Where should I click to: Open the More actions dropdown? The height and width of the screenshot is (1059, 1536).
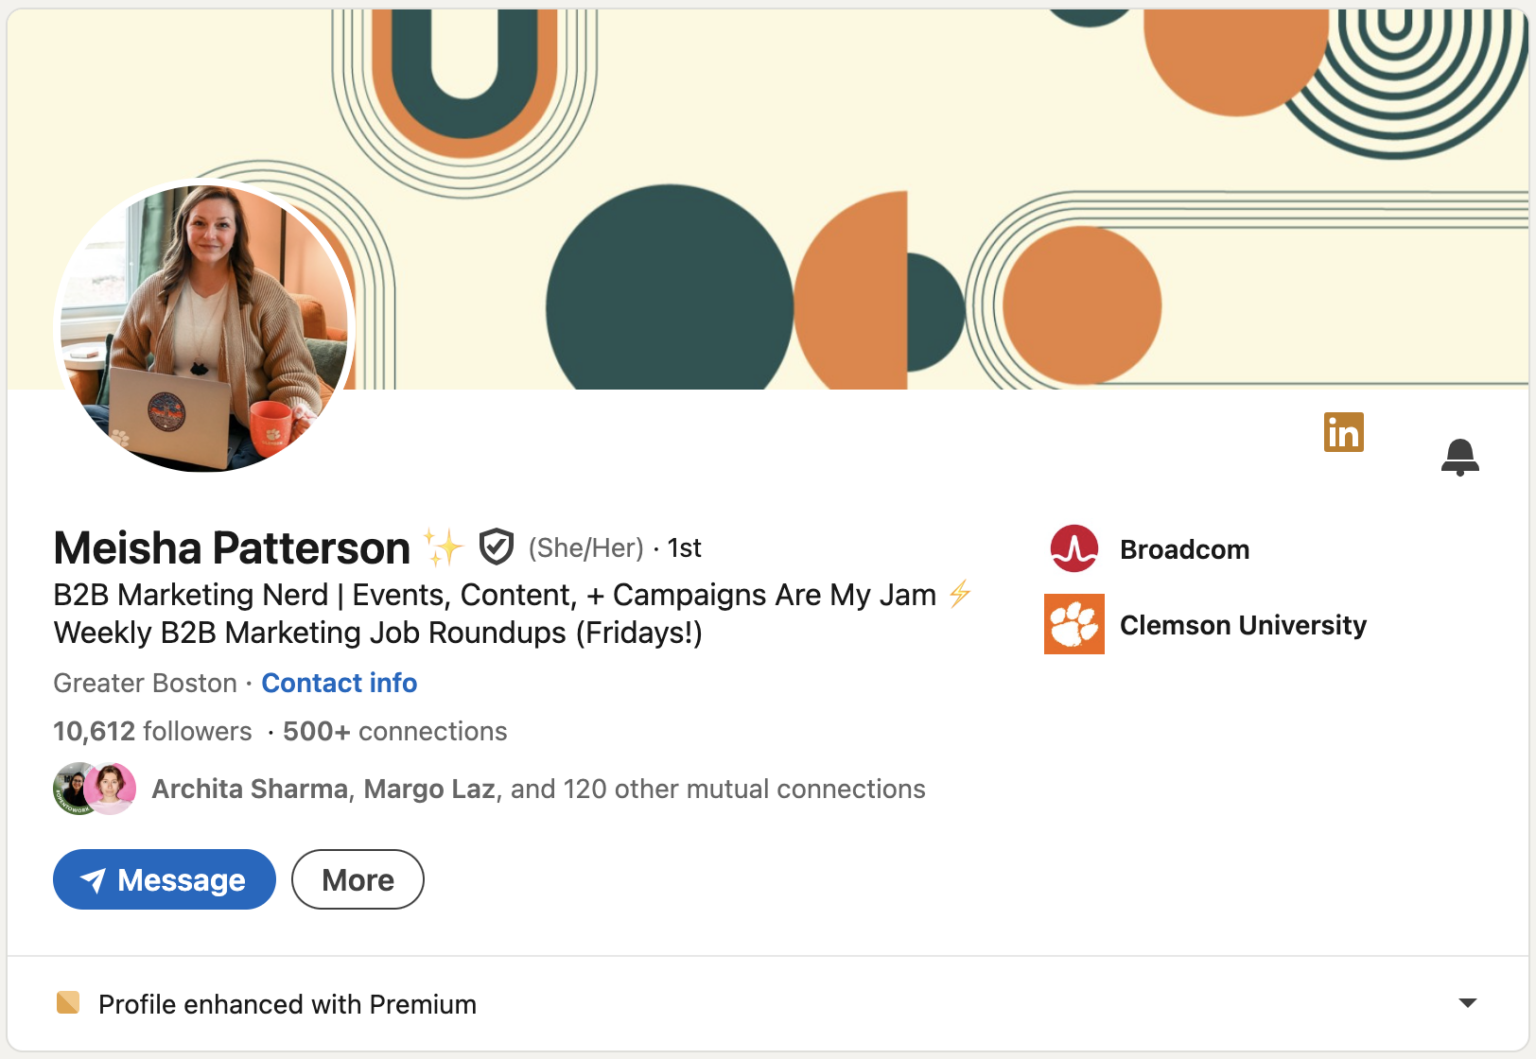point(357,880)
